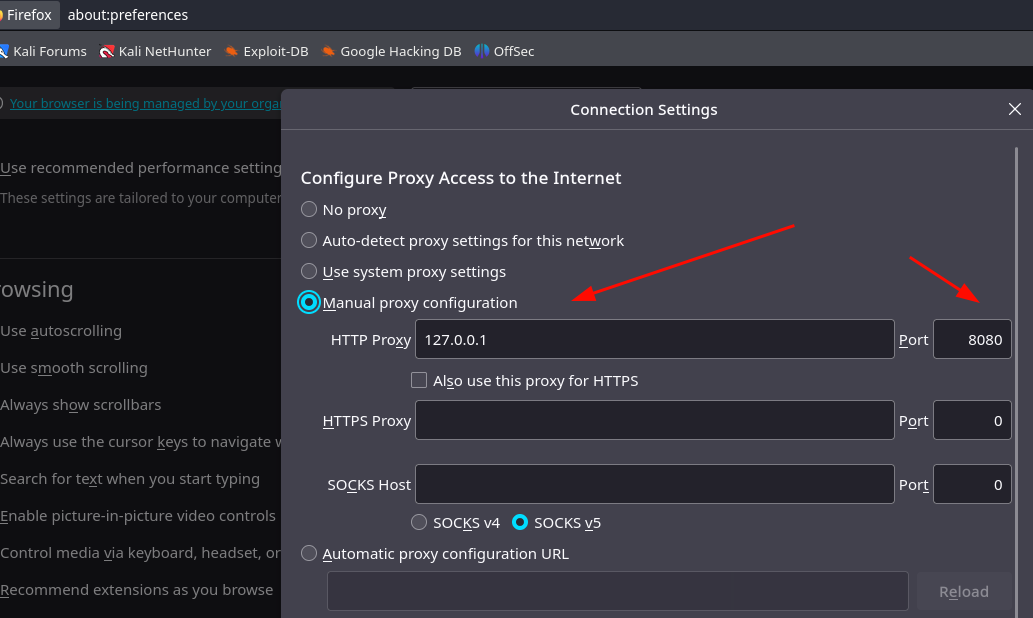Image resolution: width=1033 pixels, height=618 pixels.
Task: Open the OffSec bookmark
Action: [x=505, y=51]
